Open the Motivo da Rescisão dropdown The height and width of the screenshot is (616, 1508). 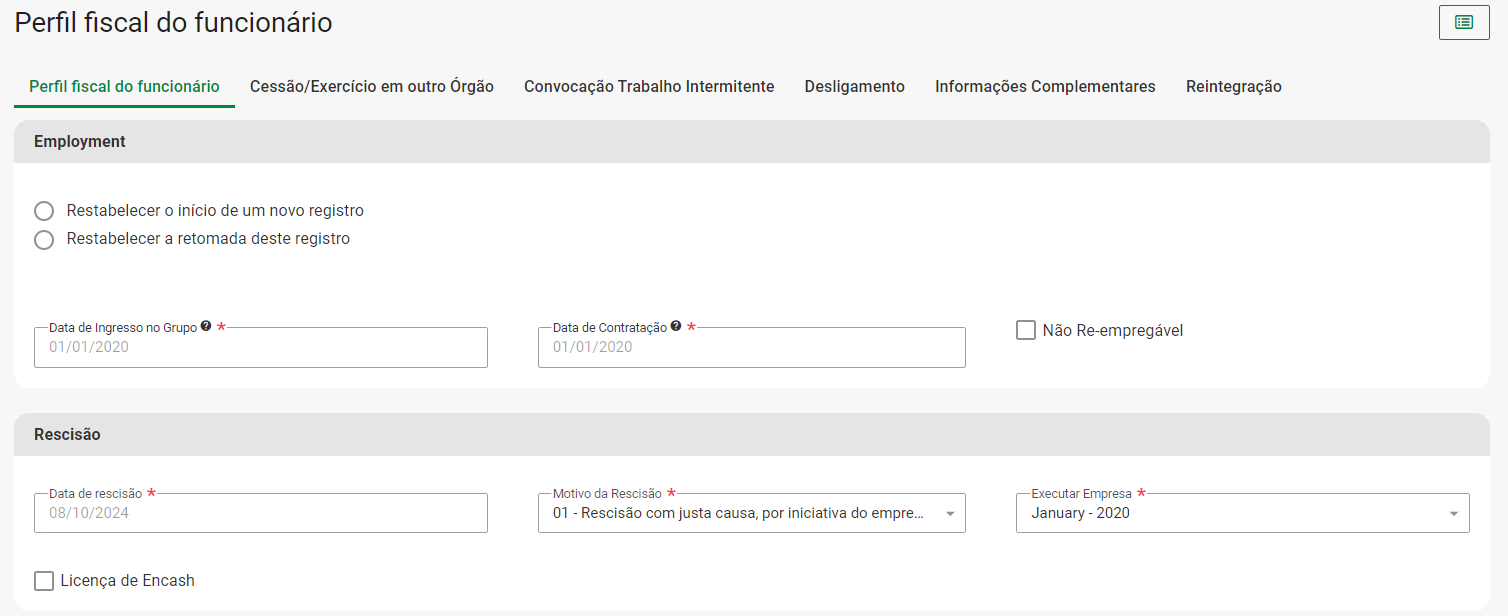pyautogui.click(x=750, y=513)
